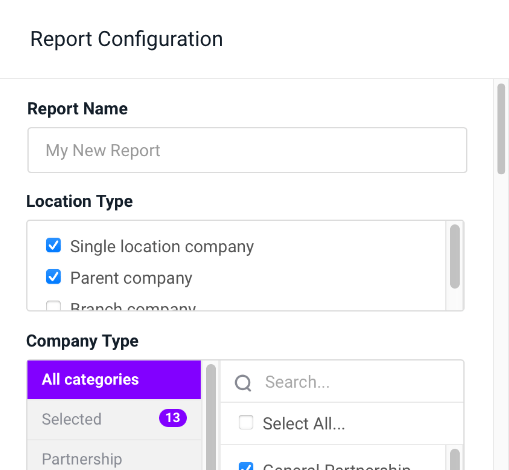Viewport: 509px width, 470px height.
Task: Click the Single location company label
Action: 162,247
